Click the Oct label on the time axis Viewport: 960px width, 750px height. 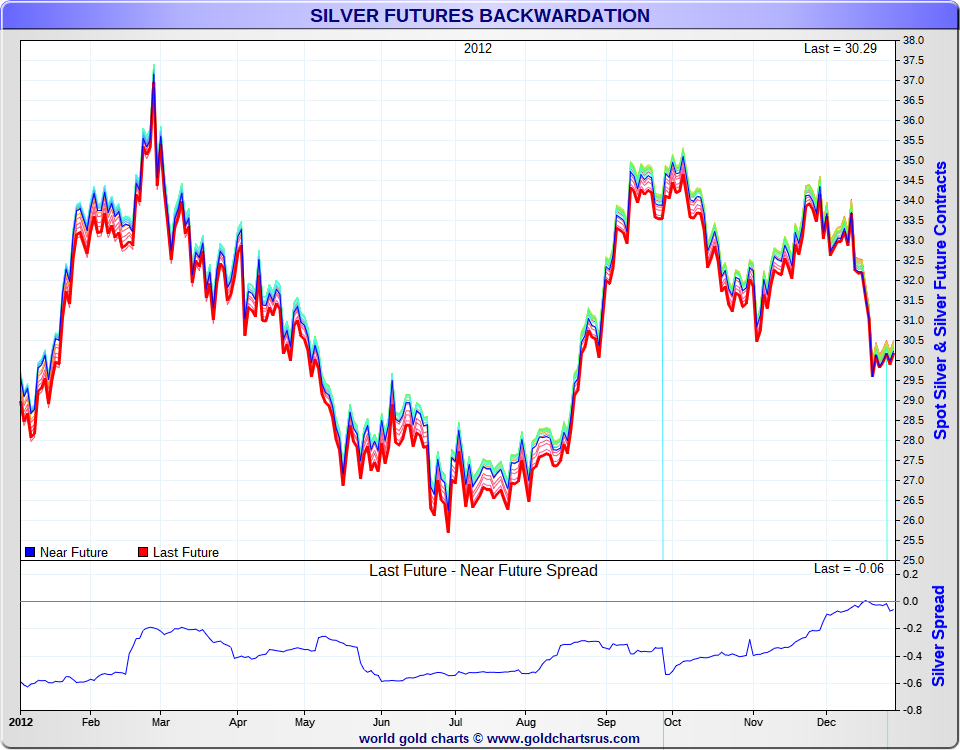672,722
